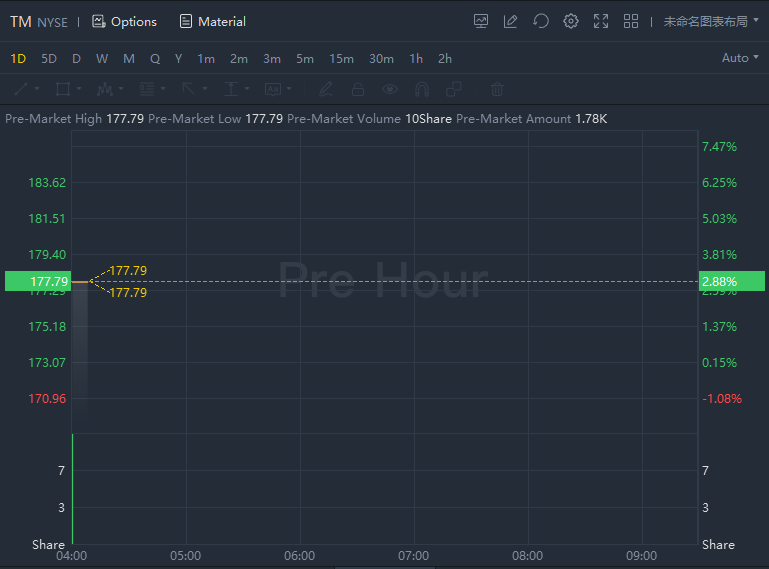Select the 3m interval
769x569 pixels.
[x=272, y=59]
